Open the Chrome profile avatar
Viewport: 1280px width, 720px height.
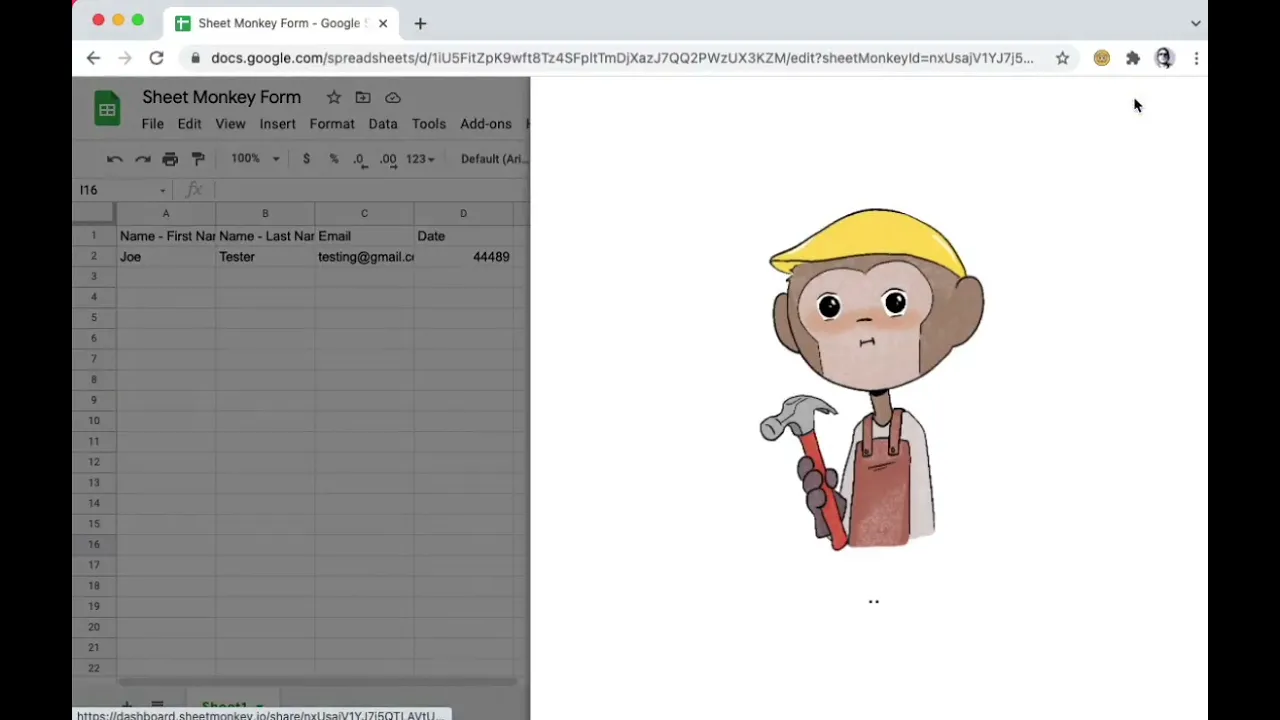pos(1164,58)
